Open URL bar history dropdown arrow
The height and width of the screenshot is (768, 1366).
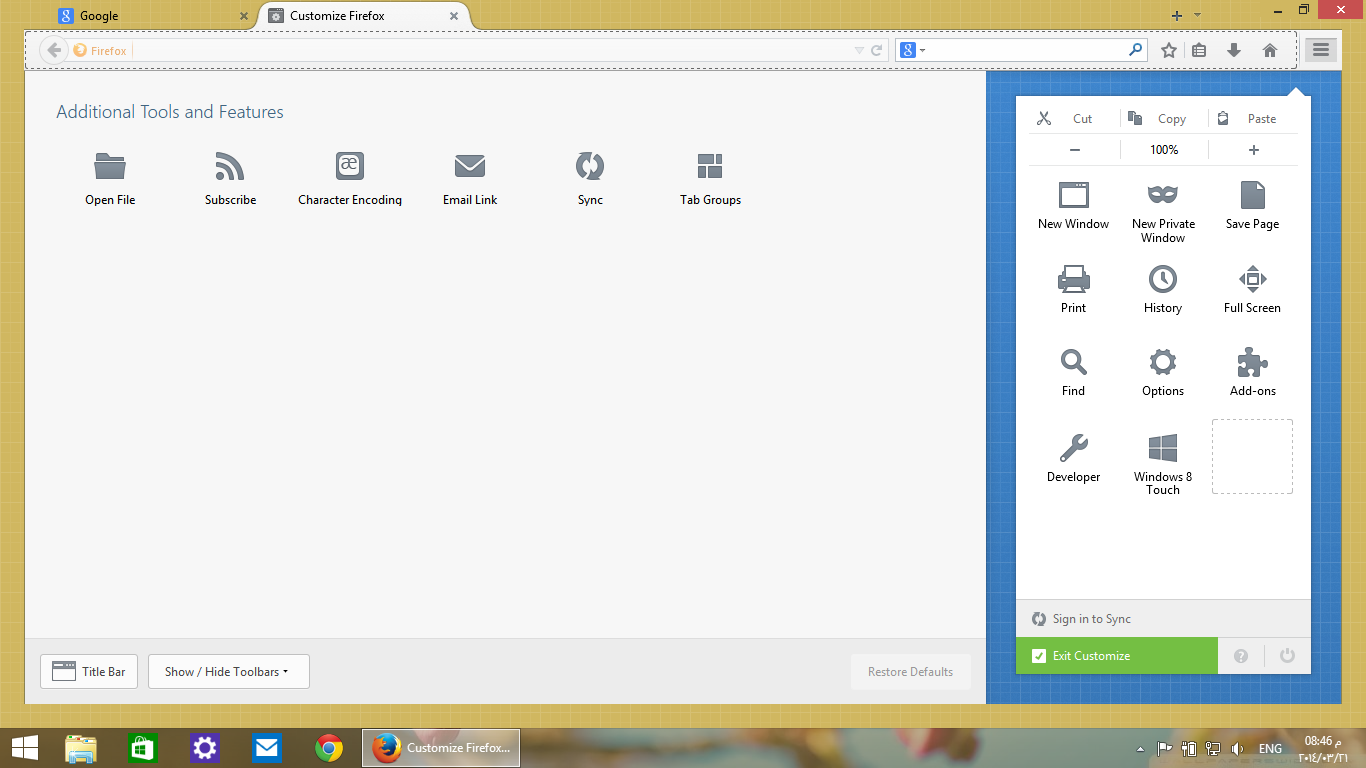859,50
